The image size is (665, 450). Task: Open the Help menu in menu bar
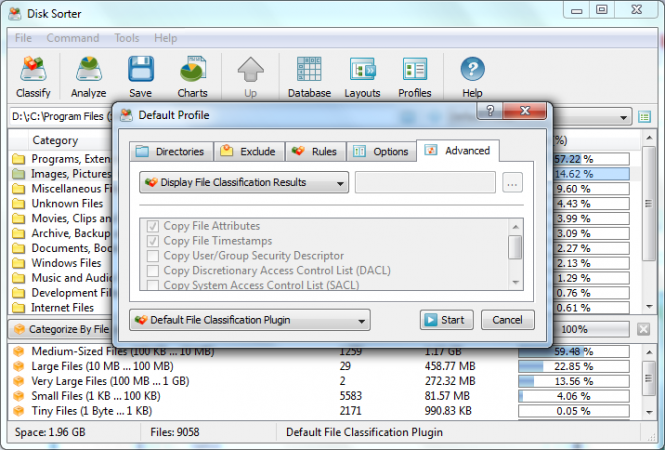165,38
